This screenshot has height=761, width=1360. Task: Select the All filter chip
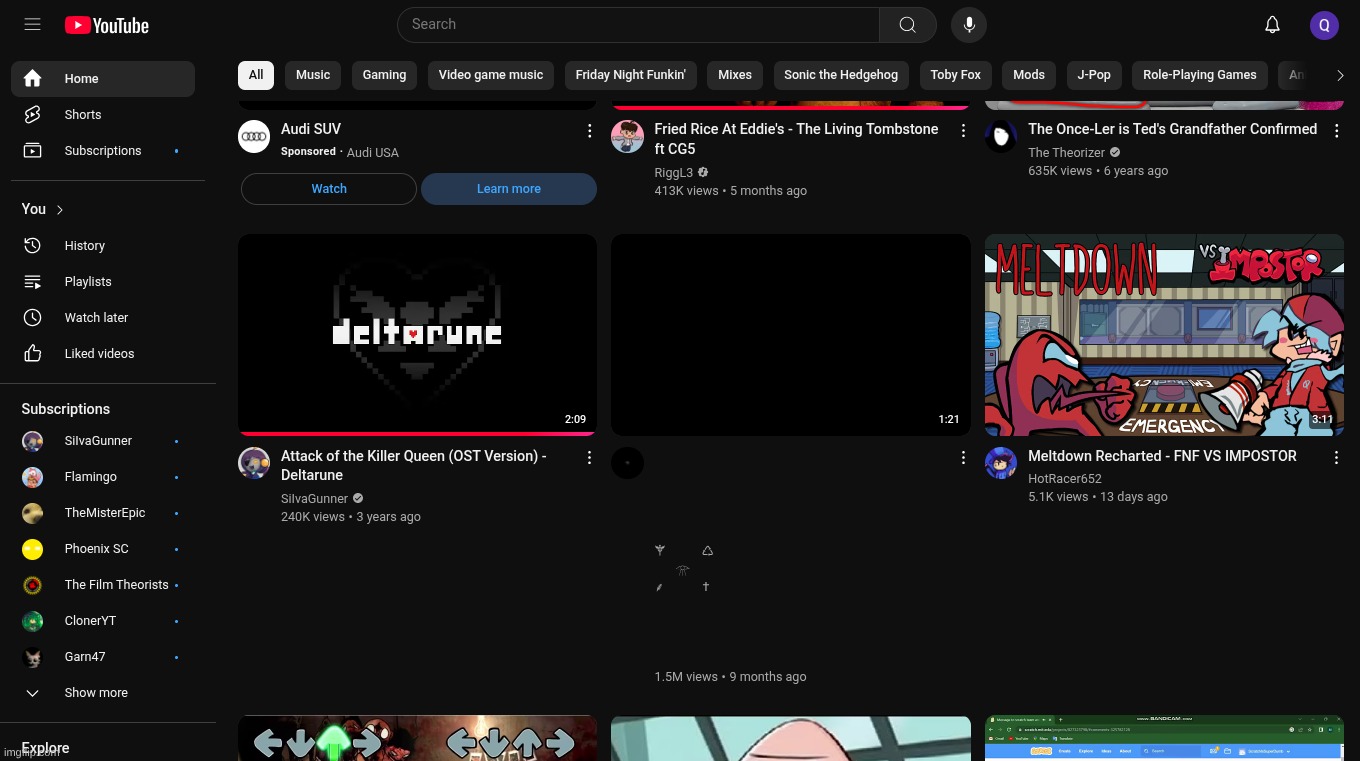tap(256, 75)
